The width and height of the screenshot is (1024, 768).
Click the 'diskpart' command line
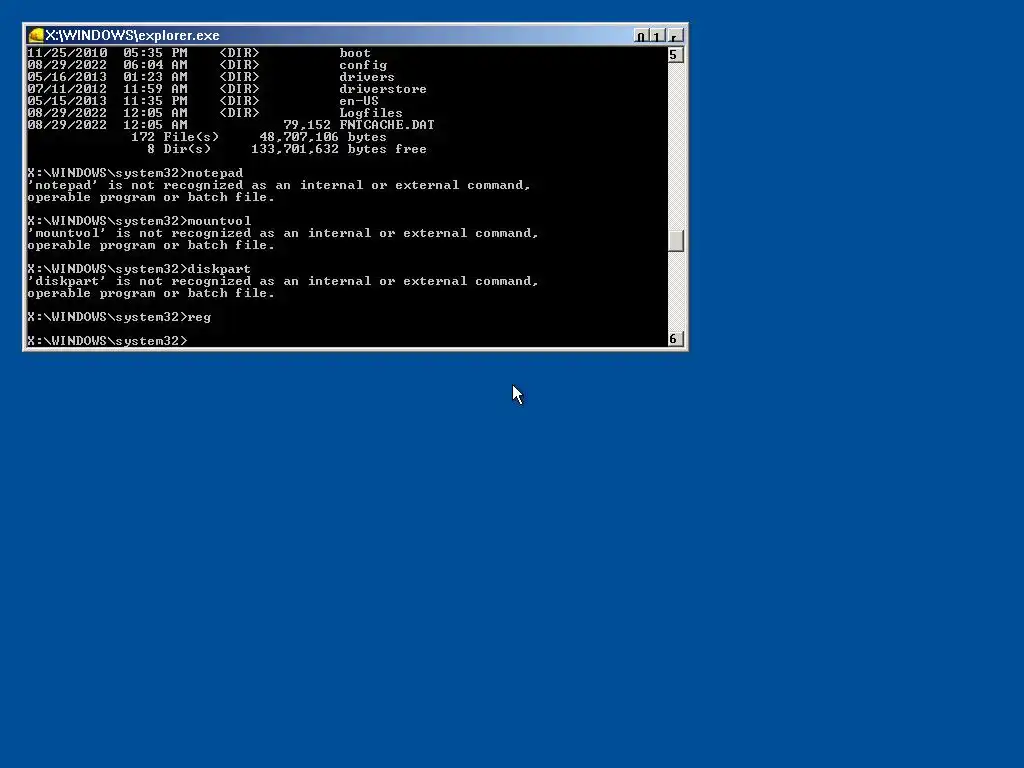point(139,269)
